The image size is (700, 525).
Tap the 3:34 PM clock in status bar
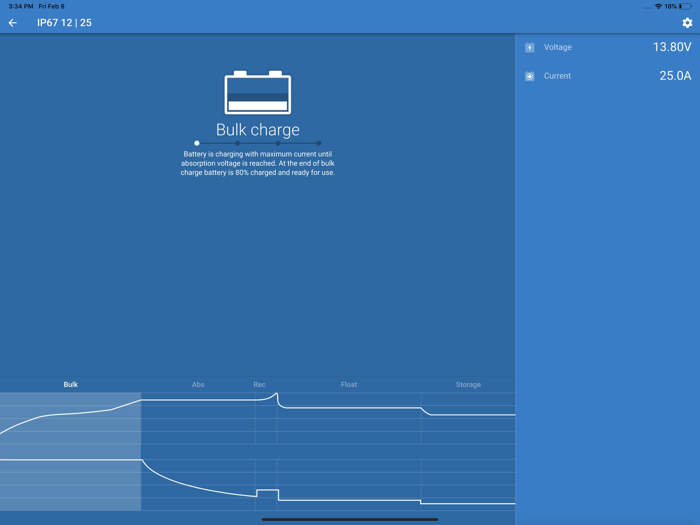pos(21,6)
